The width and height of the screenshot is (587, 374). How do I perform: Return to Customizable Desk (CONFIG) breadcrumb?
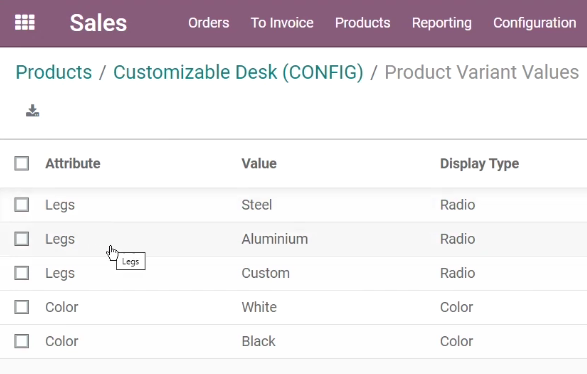click(238, 72)
